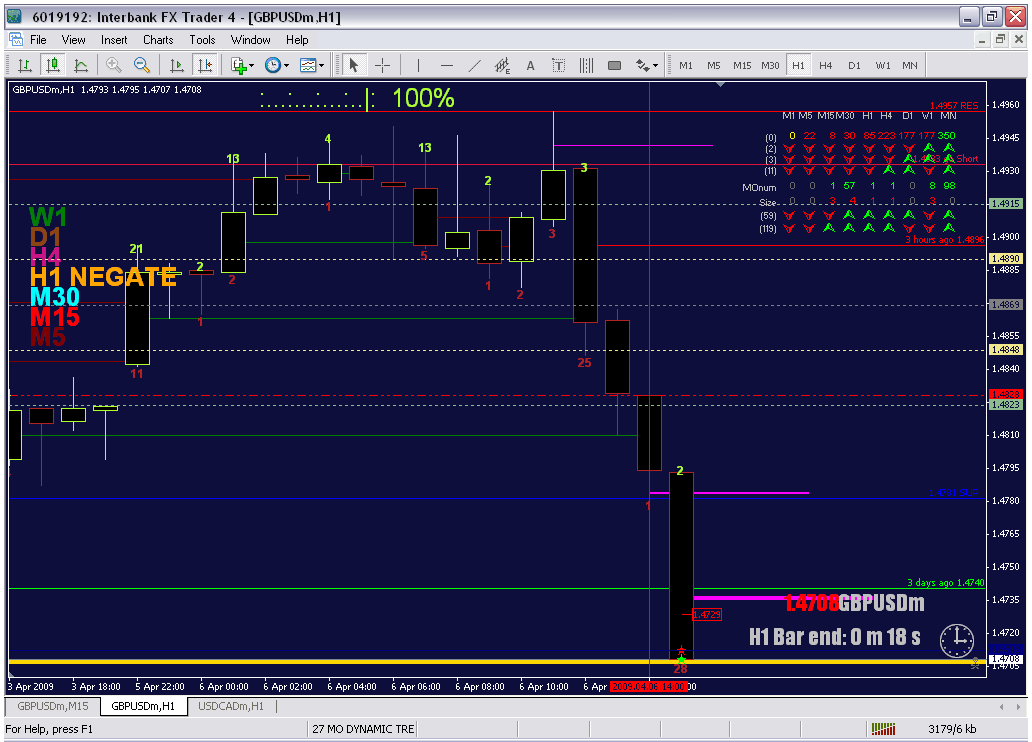Select the Arrows objects icon
This screenshot has height=742, width=1032.
coord(642,65)
